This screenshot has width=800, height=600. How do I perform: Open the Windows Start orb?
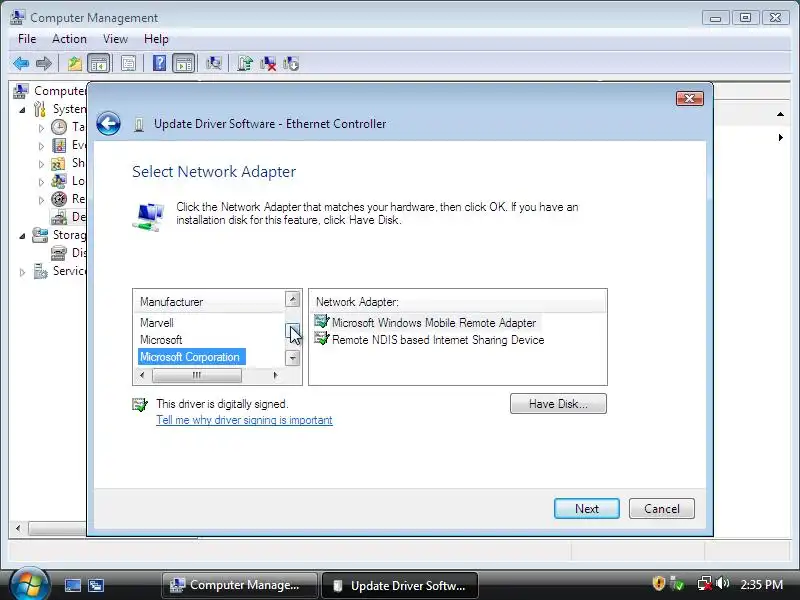tap(29, 584)
